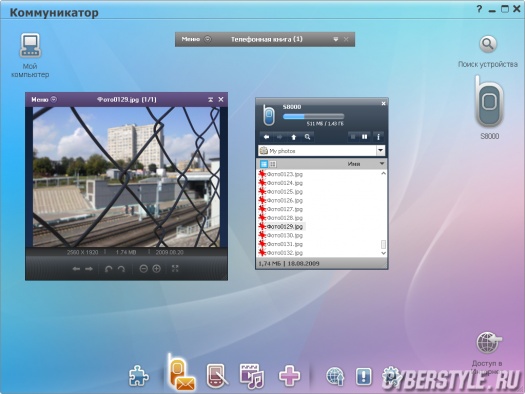Click the pink plus dock icon
The image size is (525, 394).
[x=289, y=376]
